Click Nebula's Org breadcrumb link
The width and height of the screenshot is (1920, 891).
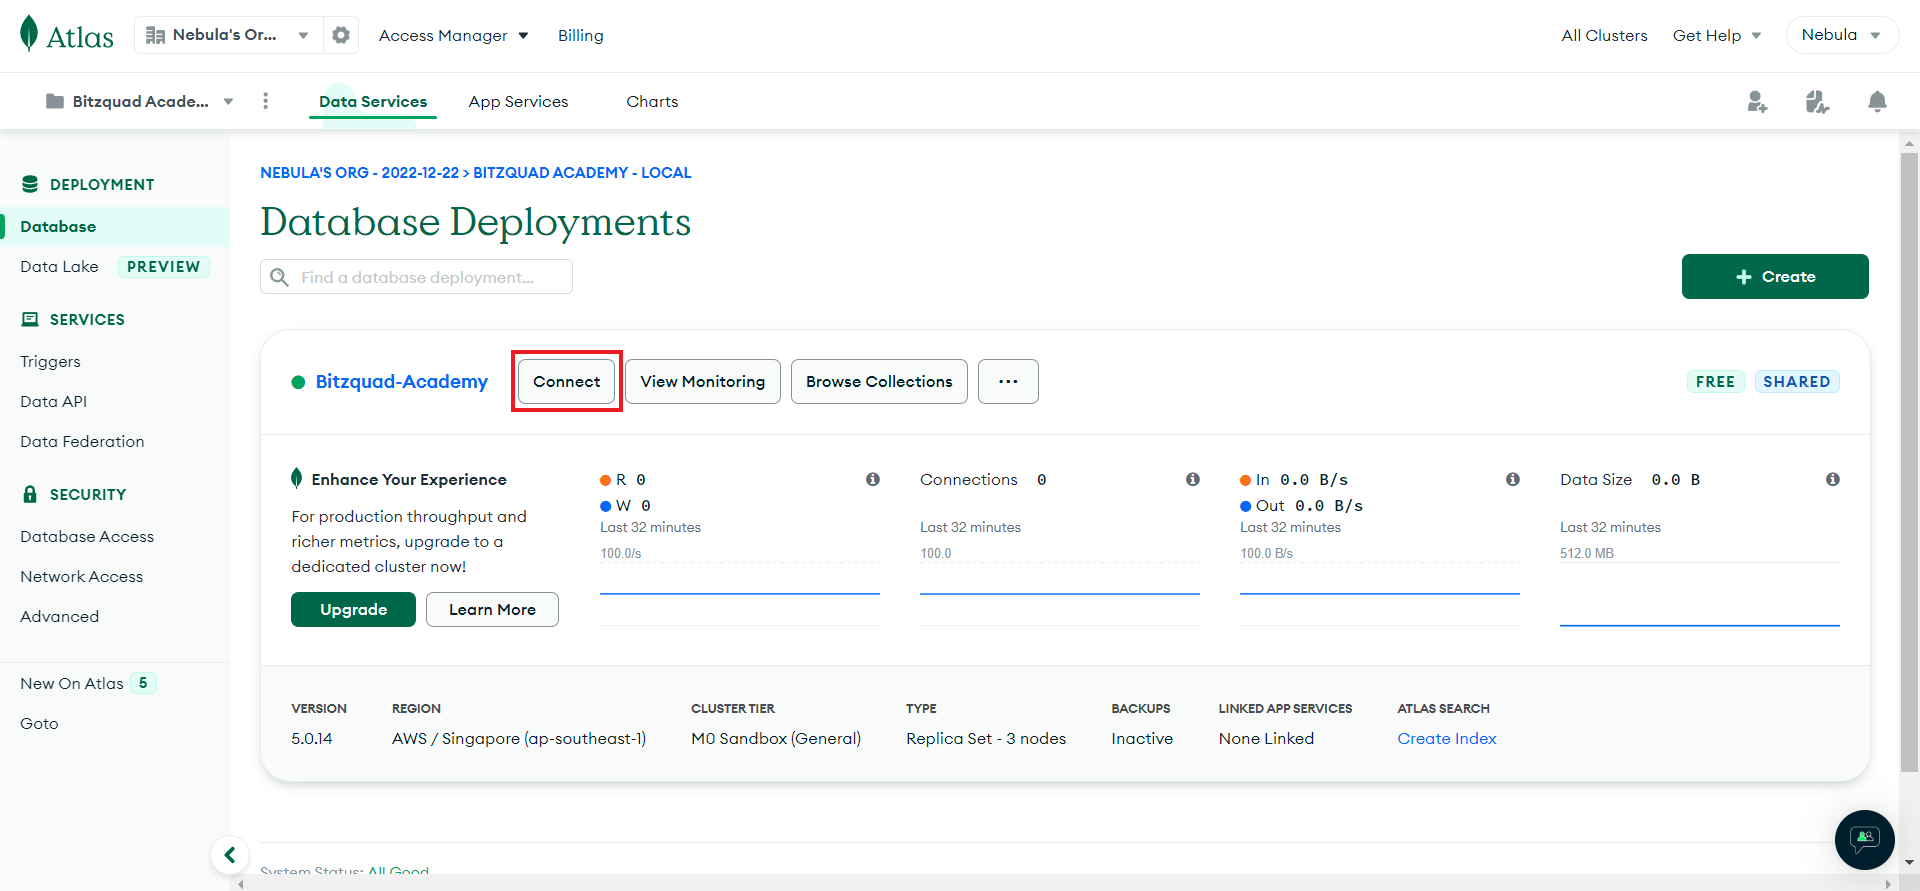tap(359, 172)
